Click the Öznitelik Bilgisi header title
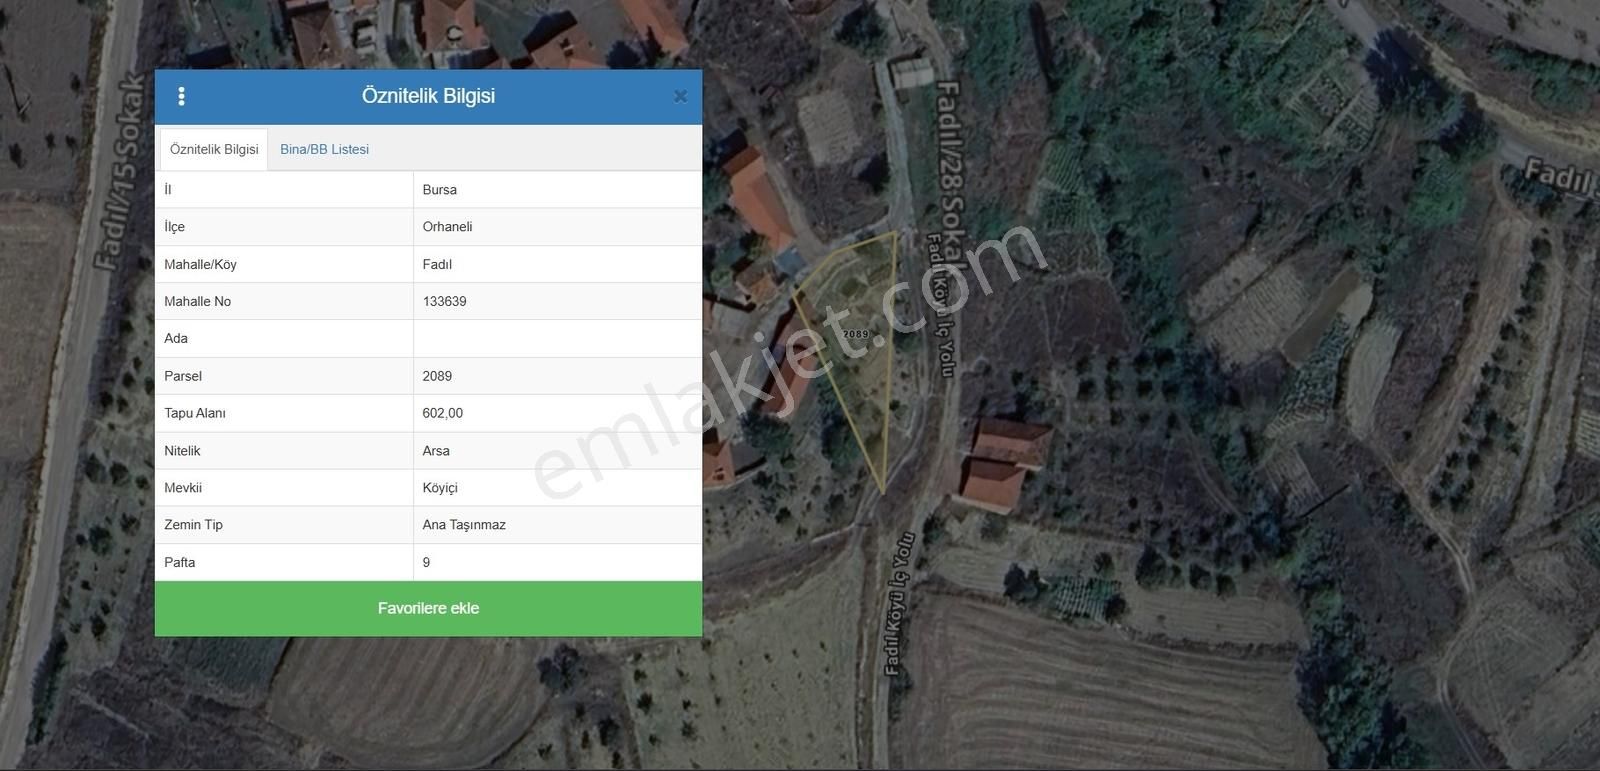The height and width of the screenshot is (771, 1600). point(428,96)
